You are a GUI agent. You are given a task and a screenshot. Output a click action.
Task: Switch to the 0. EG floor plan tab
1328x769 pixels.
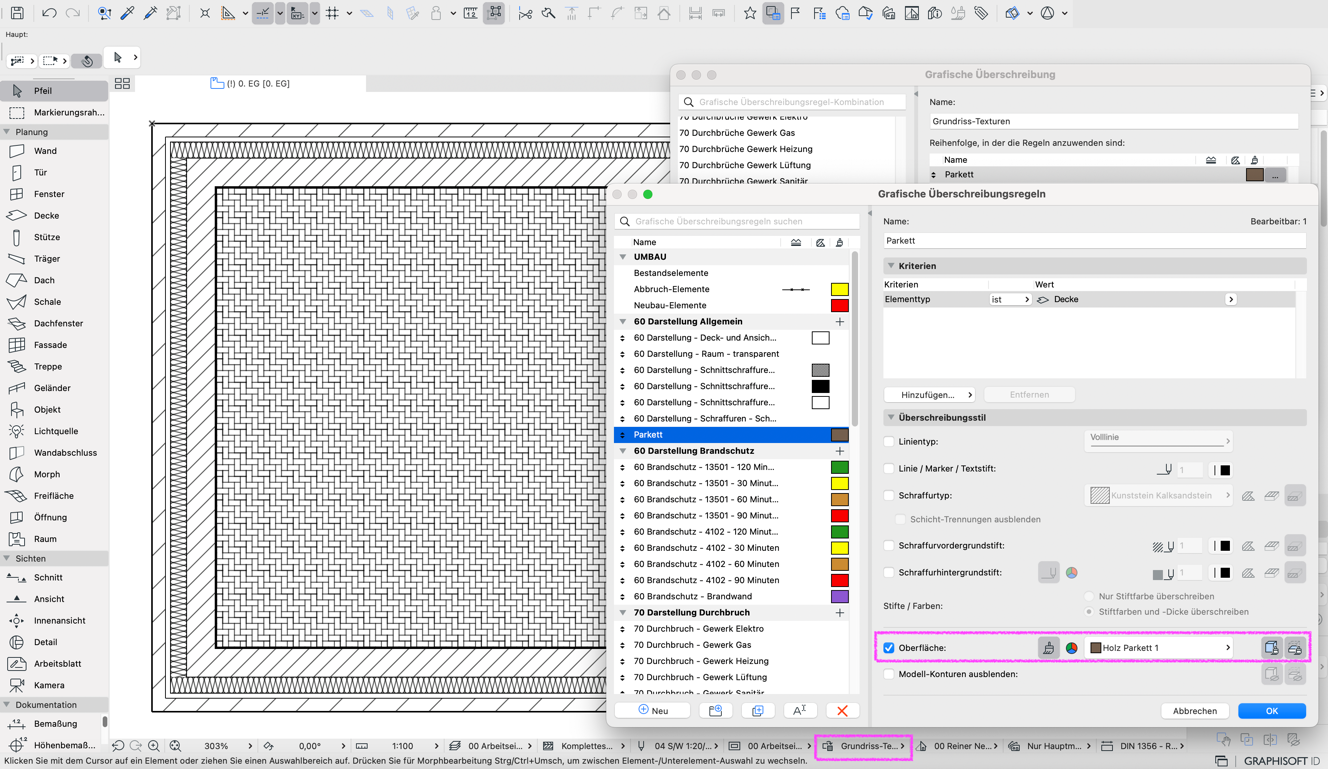250,84
